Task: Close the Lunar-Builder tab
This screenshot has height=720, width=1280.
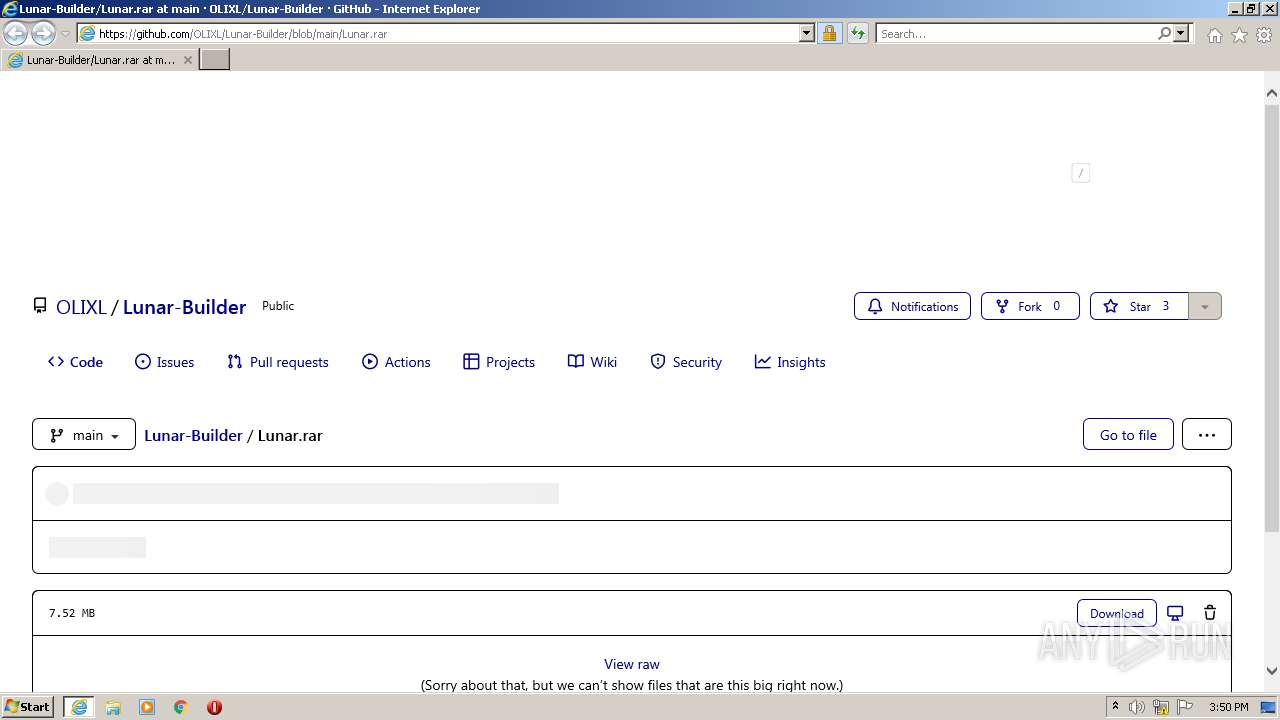Action: coord(187,60)
